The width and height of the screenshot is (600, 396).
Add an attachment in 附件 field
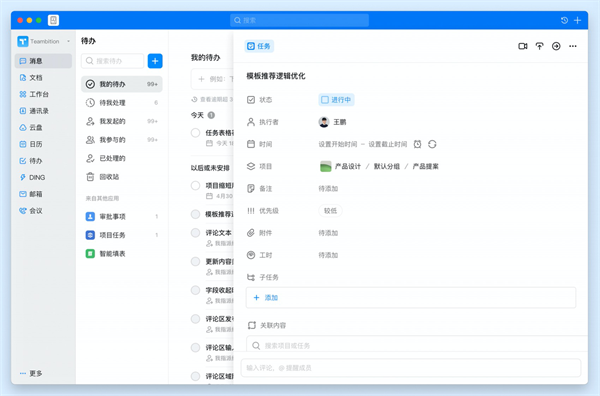coord(328,233)
